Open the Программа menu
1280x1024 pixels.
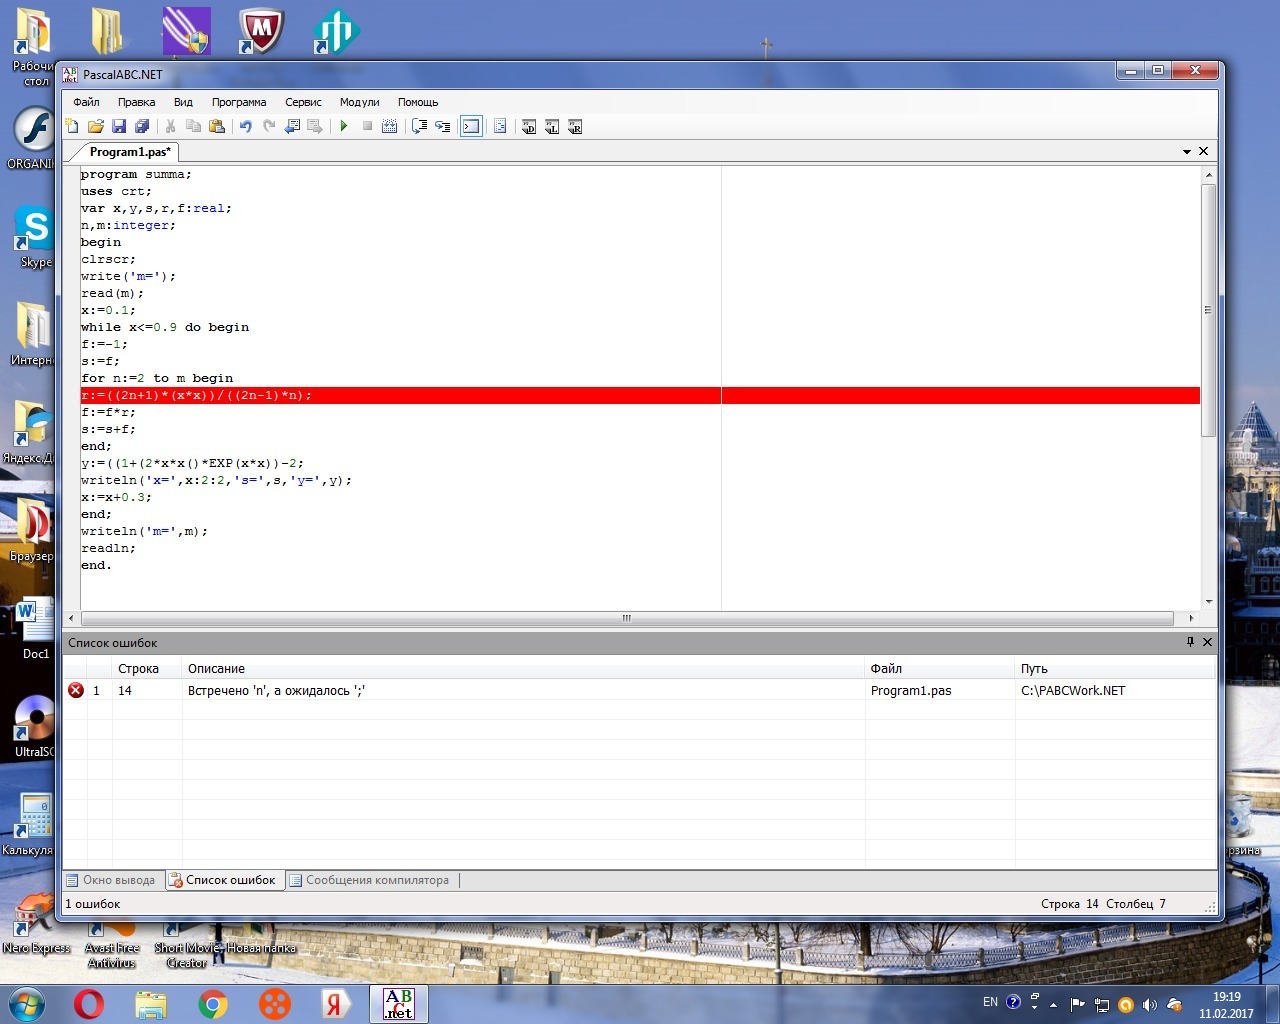[239, 102]
